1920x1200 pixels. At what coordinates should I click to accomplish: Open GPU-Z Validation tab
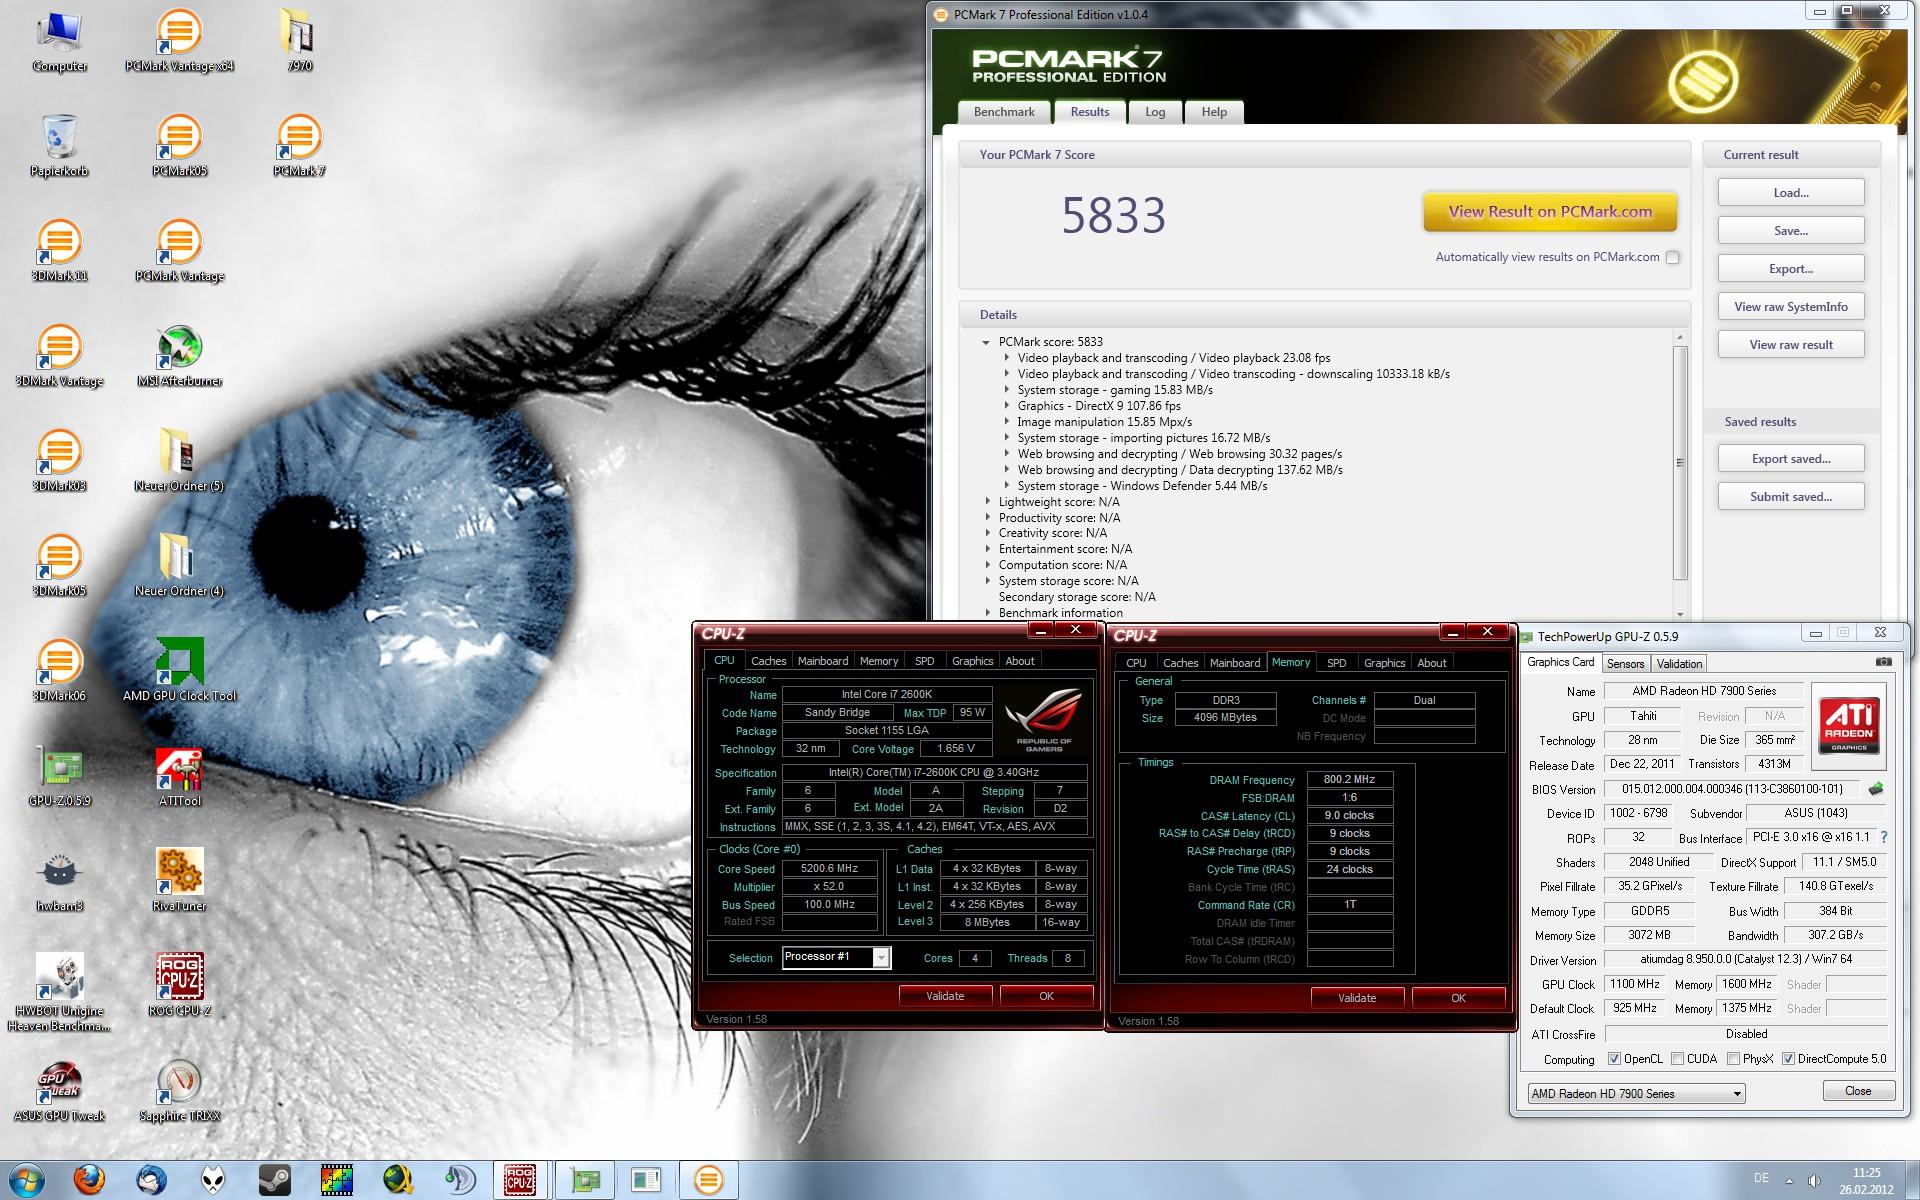pos(1679,664)
